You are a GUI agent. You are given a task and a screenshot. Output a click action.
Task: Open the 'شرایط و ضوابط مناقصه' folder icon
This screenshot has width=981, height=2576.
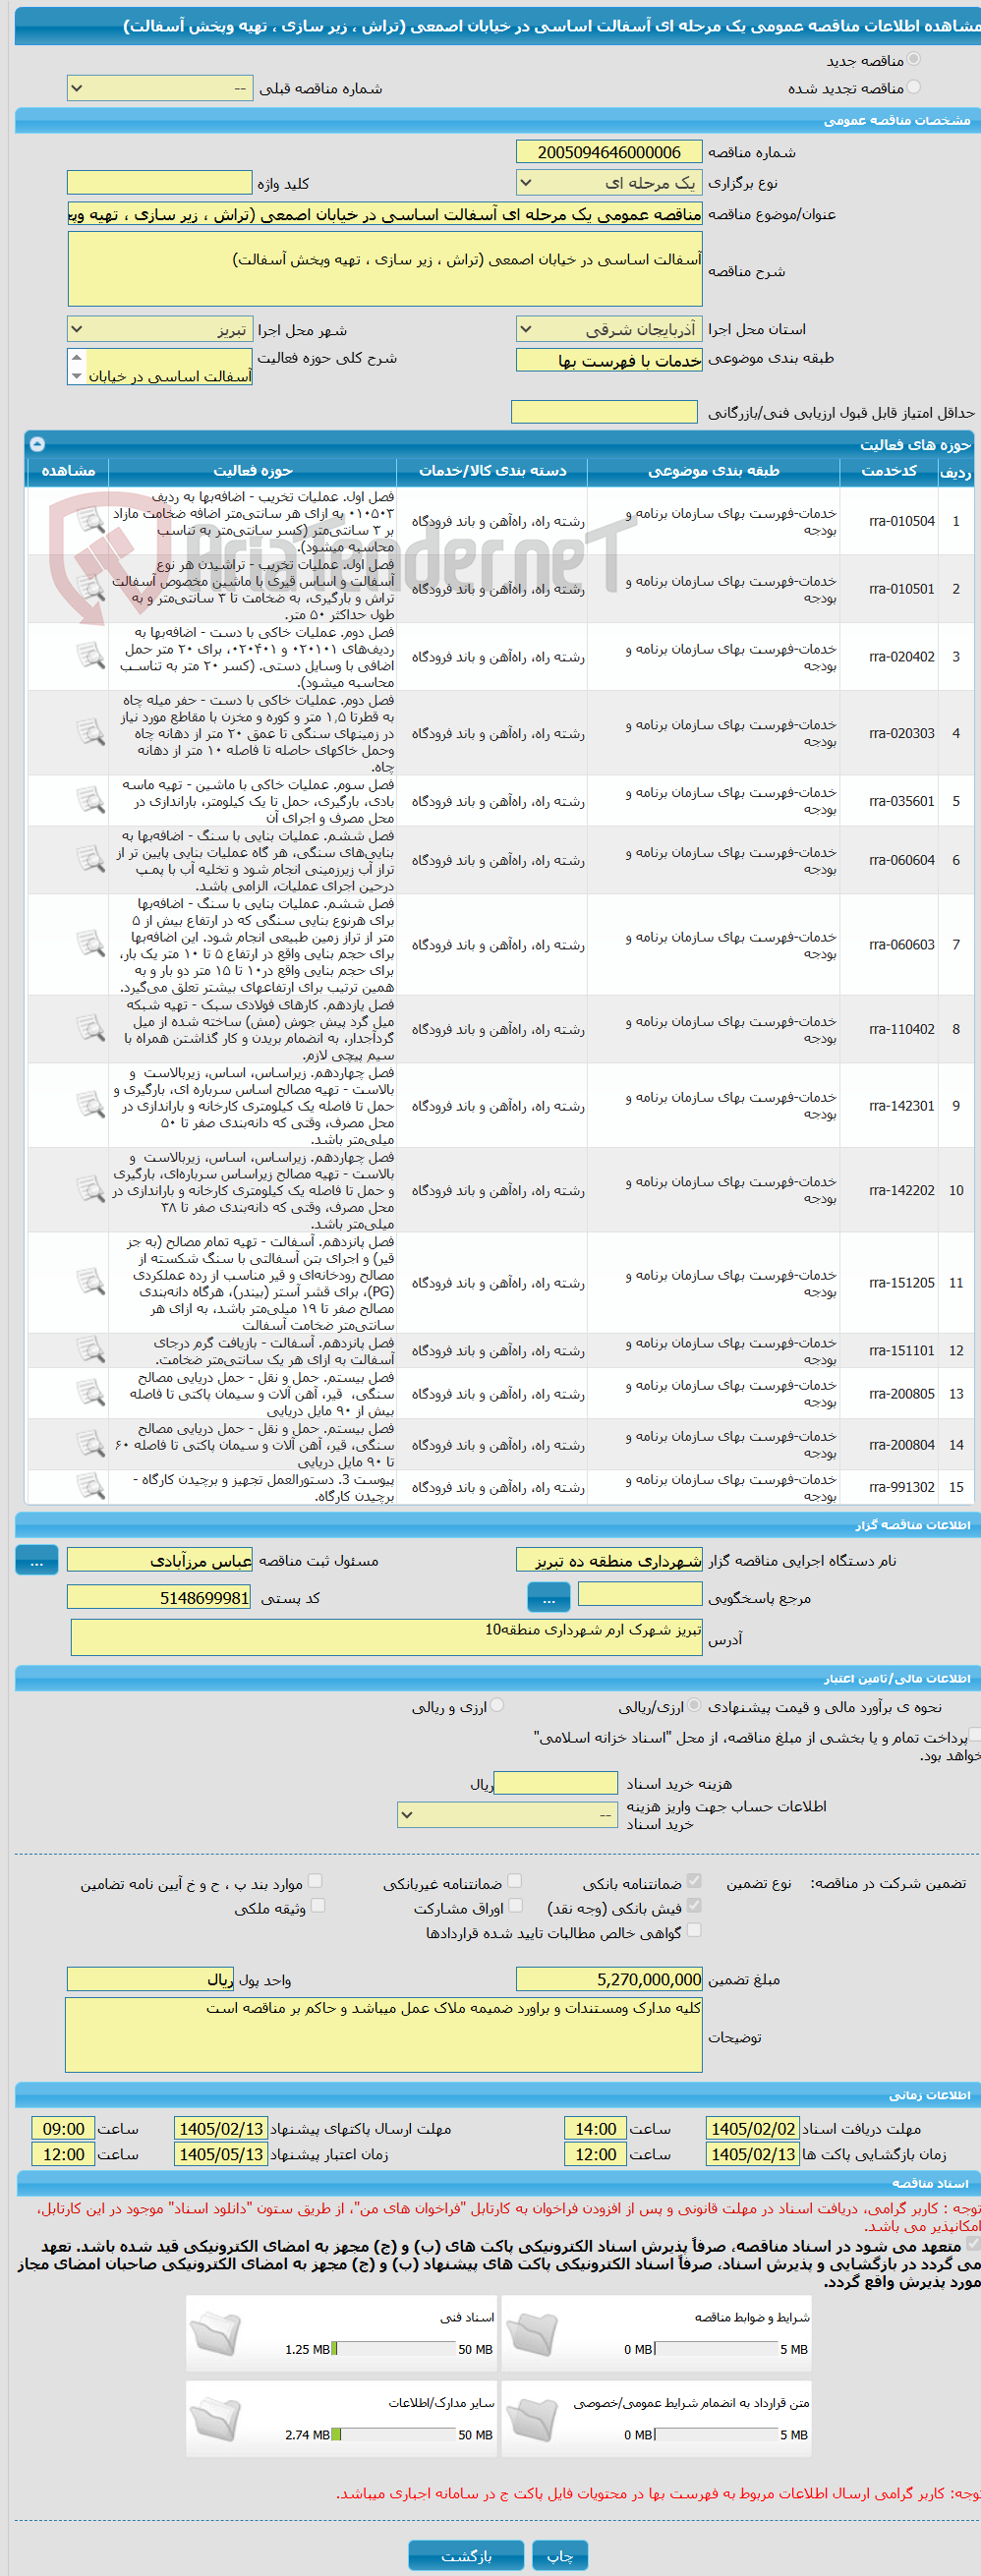[x=532, y=2334]
